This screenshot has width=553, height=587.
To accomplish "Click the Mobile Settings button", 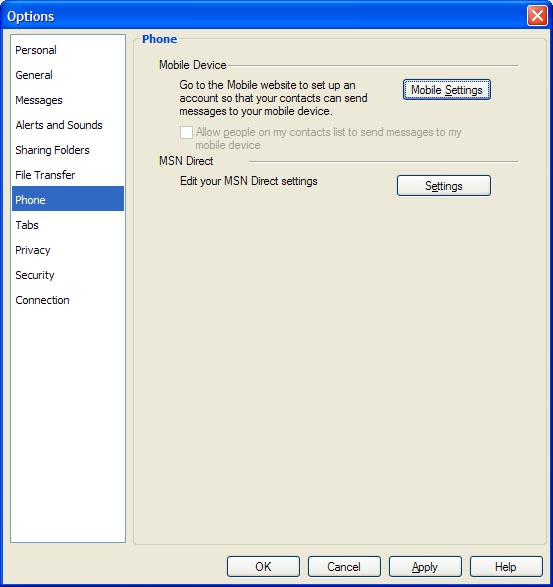I will click(x=447, y=90).
